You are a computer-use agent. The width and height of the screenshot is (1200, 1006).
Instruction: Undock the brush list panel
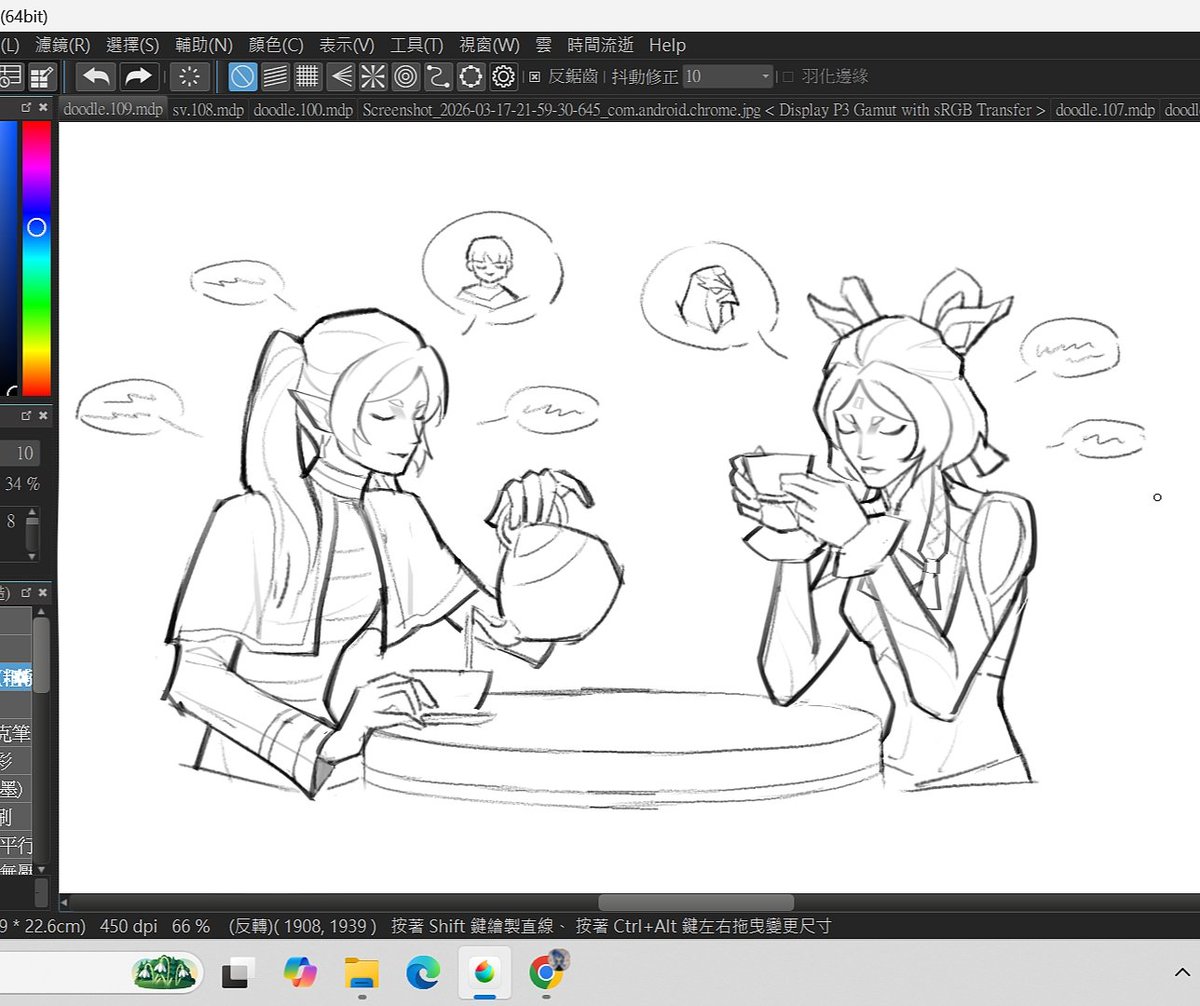27,592
